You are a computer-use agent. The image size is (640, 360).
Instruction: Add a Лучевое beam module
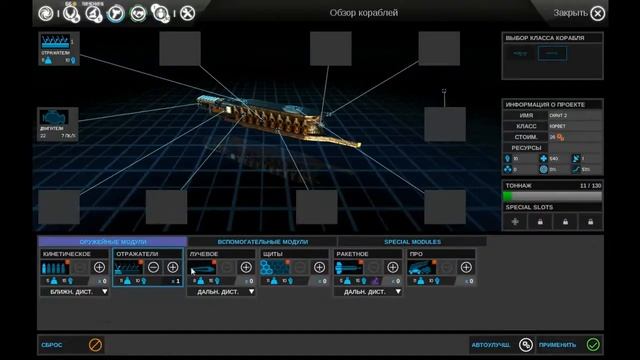(x=246, y=267)
